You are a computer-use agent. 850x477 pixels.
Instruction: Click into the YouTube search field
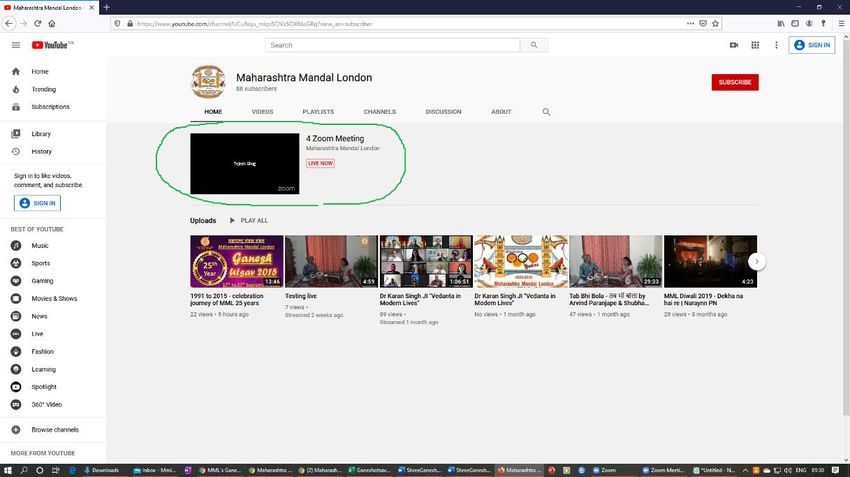[392, 45]
